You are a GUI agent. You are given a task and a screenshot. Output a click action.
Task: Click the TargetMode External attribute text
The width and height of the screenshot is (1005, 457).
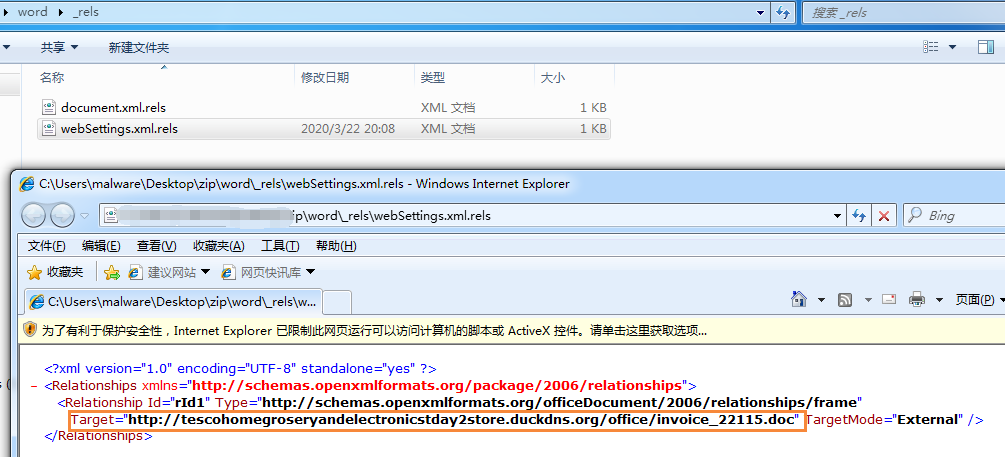[x=885, y=420]
